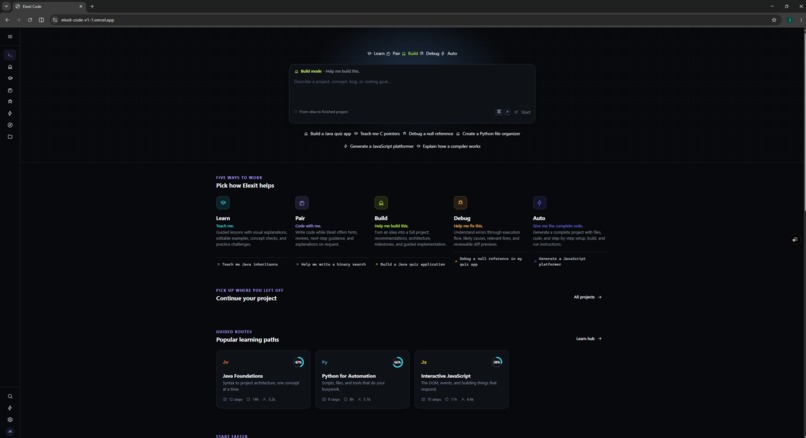Click the Java Foundations progress ring
The image size is (806, 438).
tap(298, 362)
